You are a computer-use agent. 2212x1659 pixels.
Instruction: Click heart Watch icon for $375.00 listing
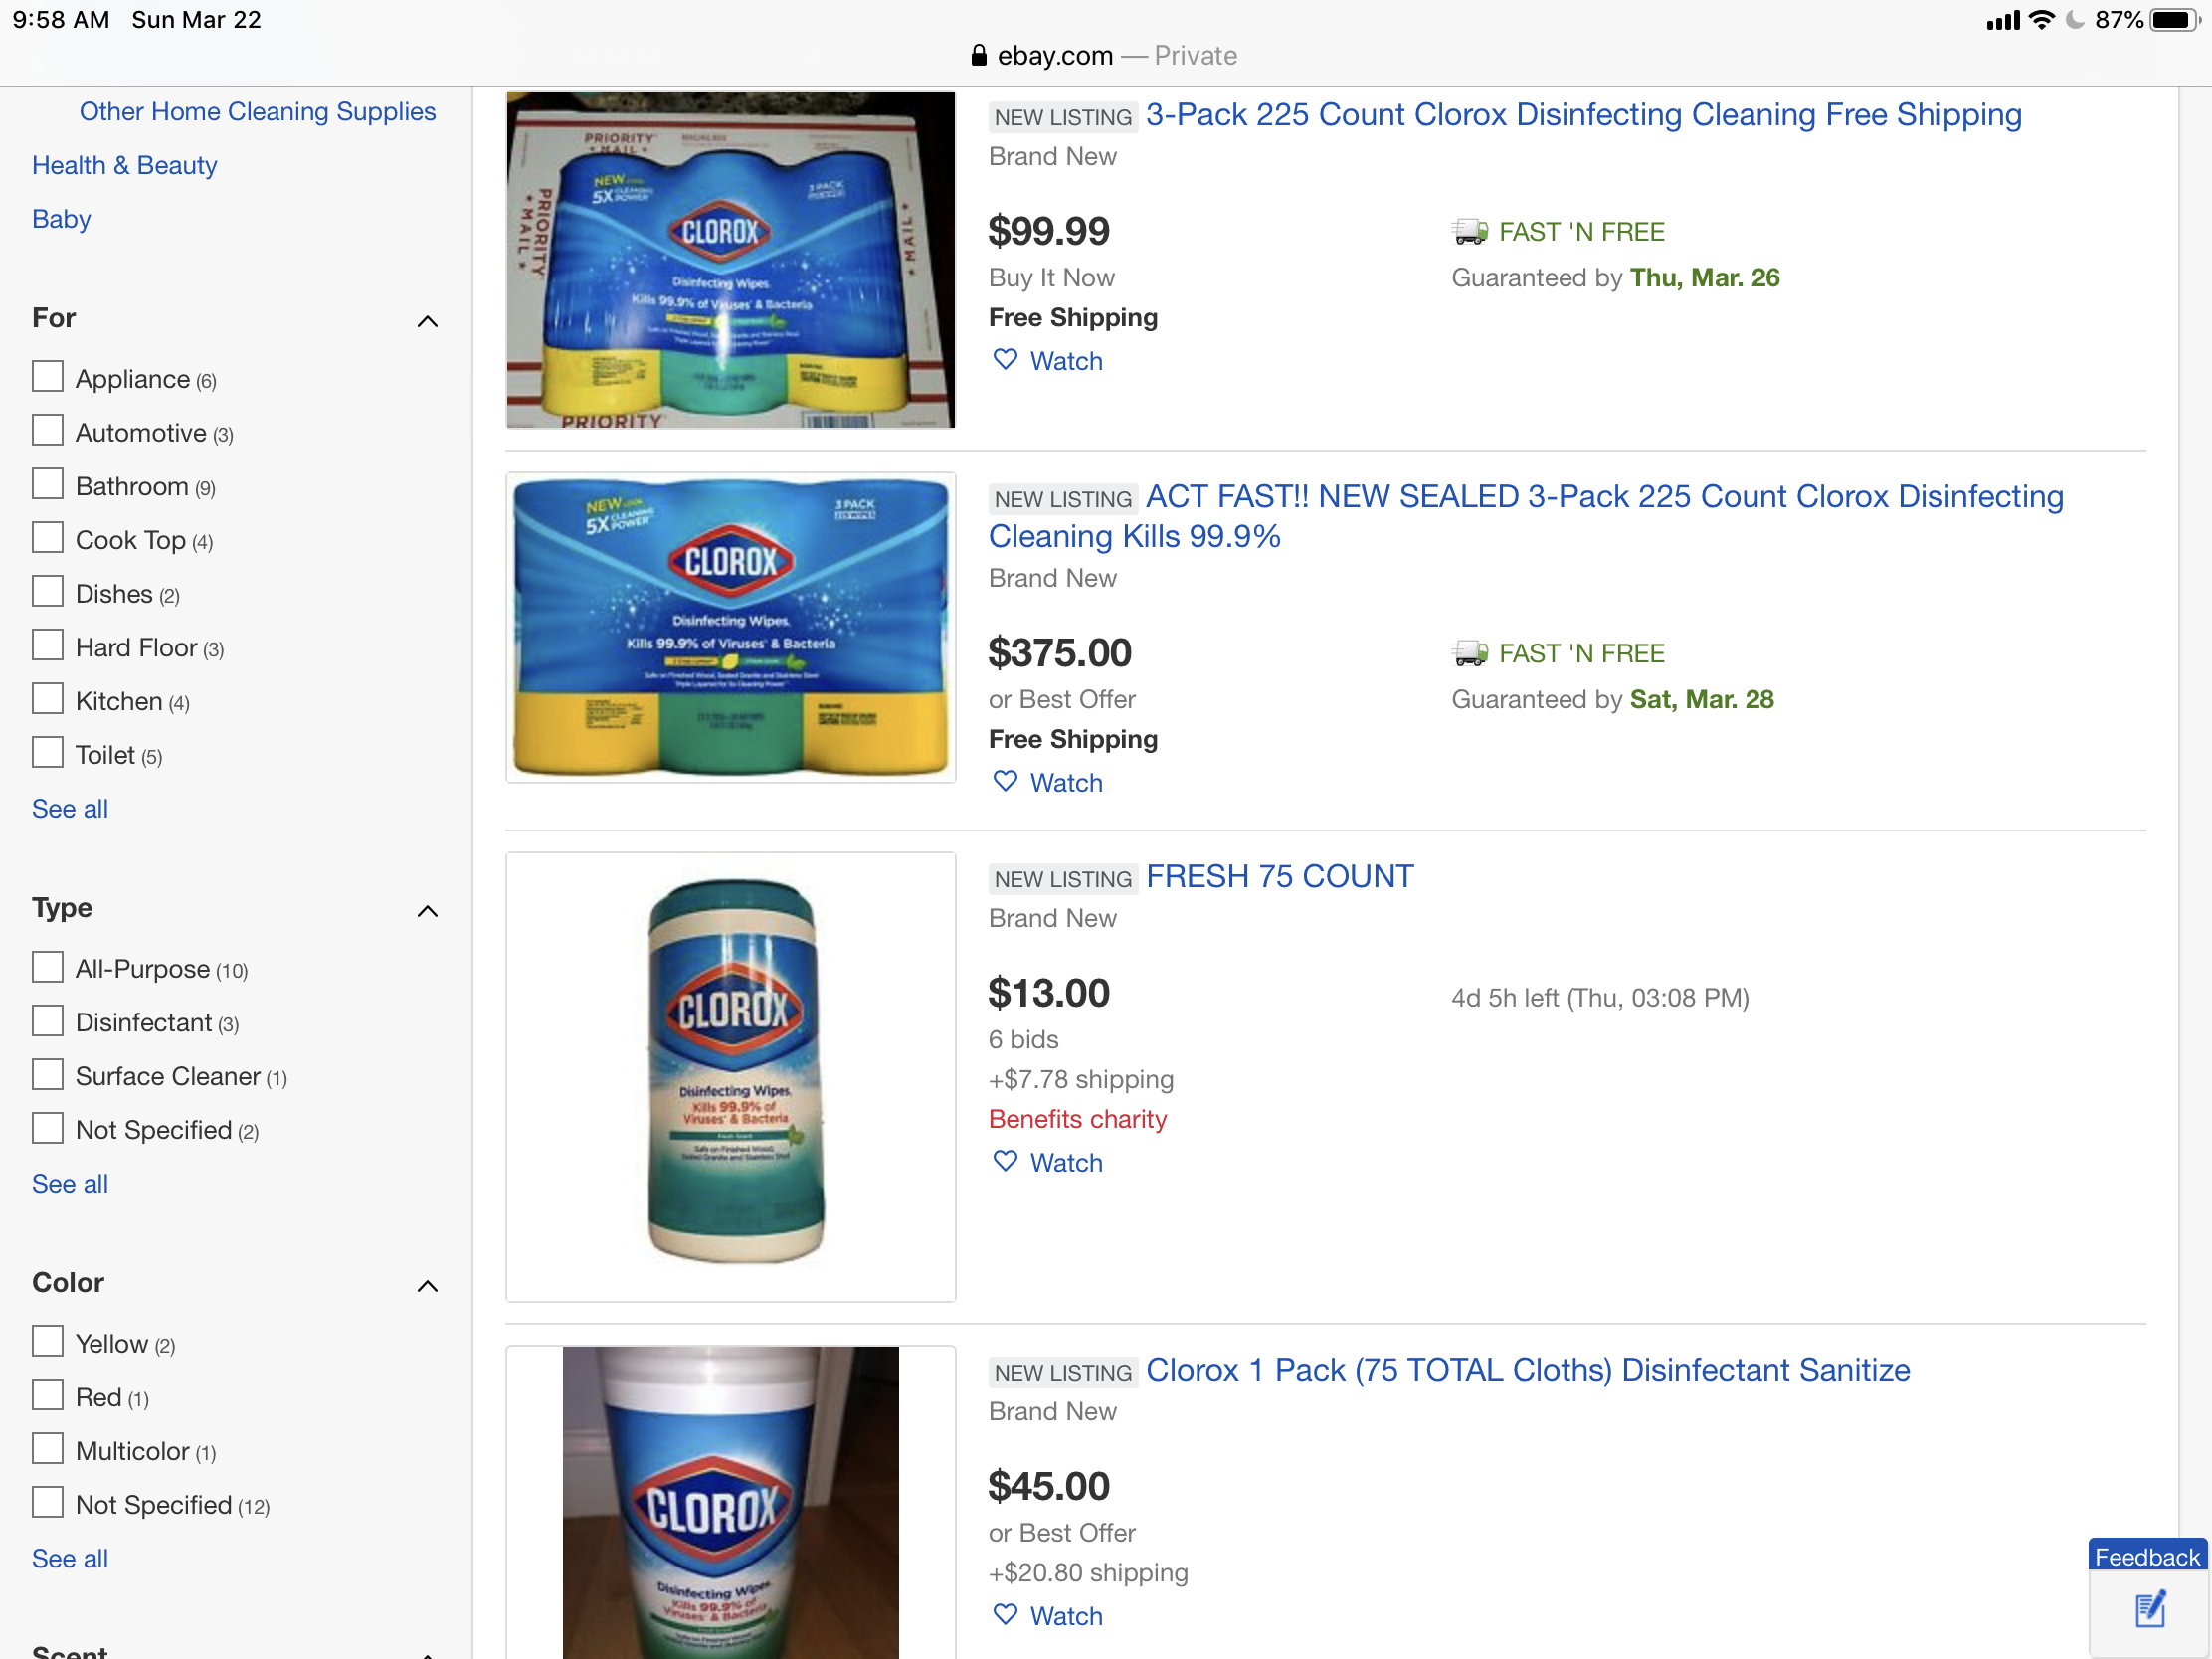pos(1004,781)
